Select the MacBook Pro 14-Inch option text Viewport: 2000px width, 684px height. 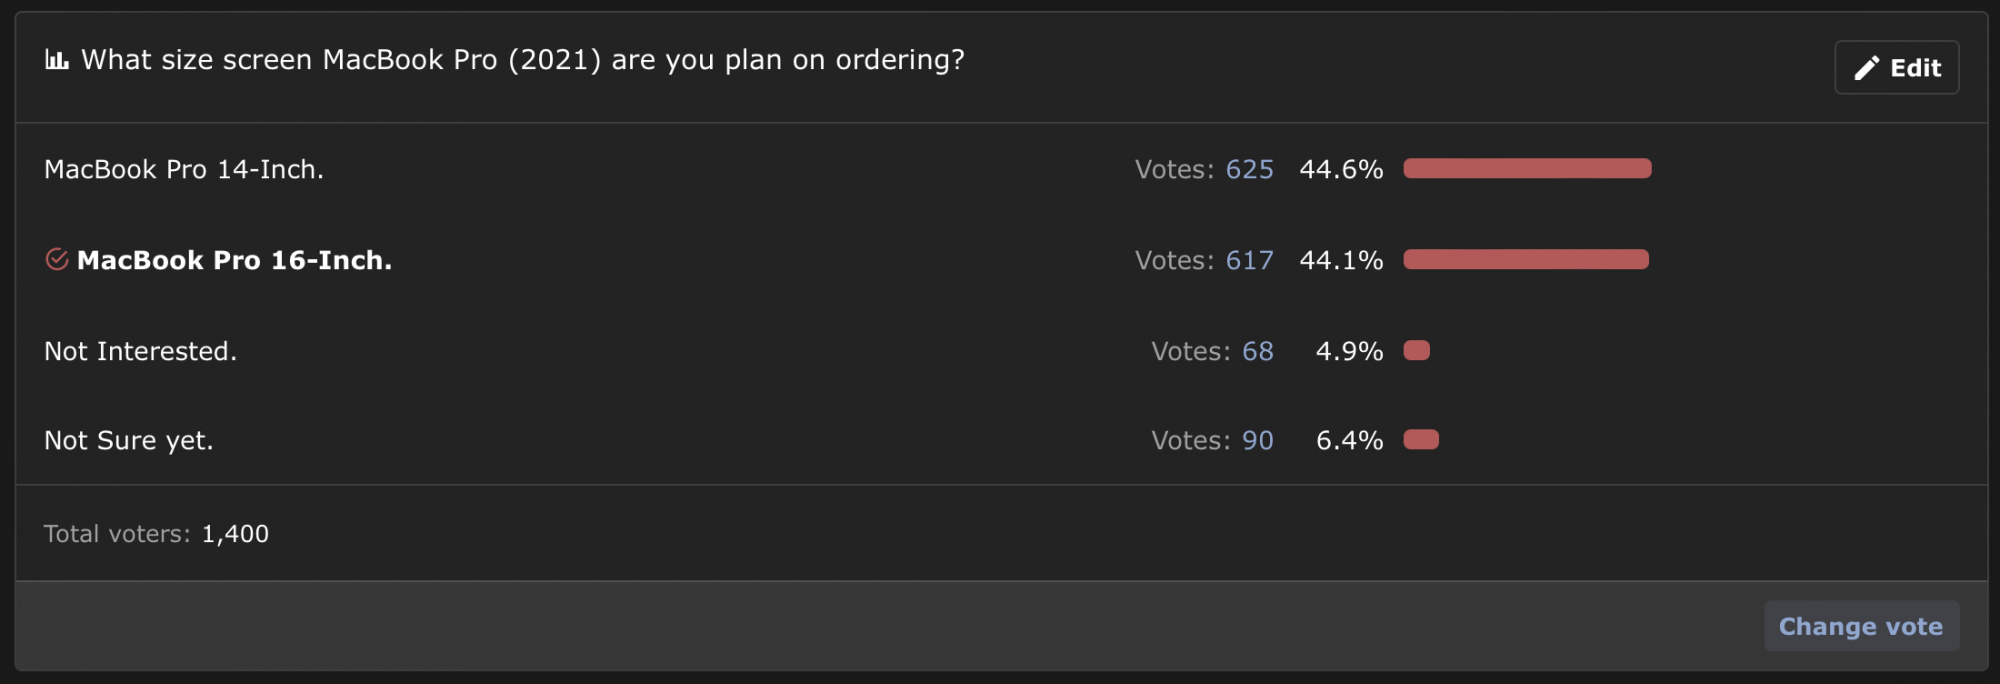coord(184,170)
